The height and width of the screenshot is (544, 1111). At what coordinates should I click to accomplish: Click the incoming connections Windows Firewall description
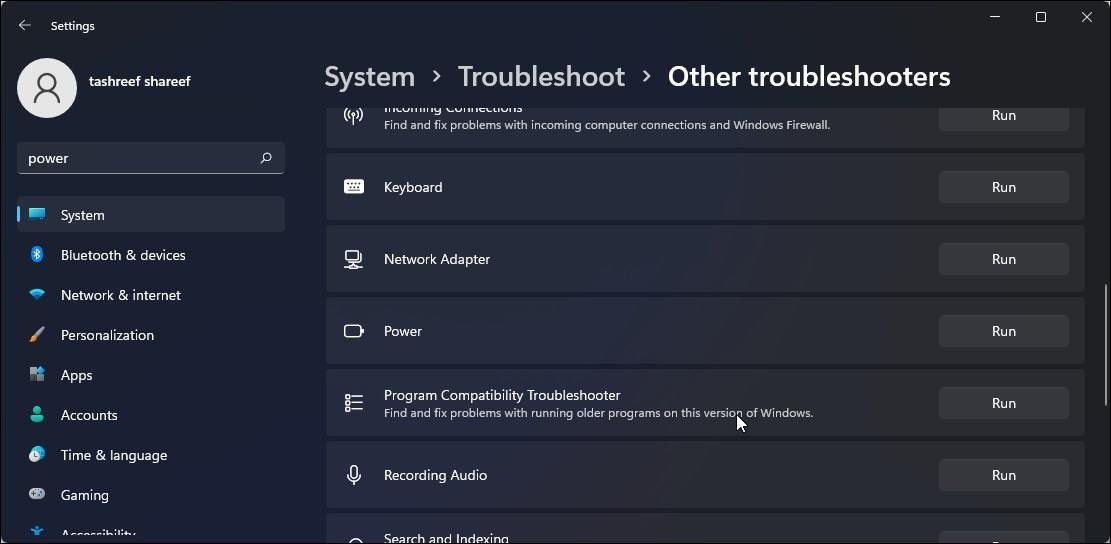pyautogui.click(x=607, y=125)
